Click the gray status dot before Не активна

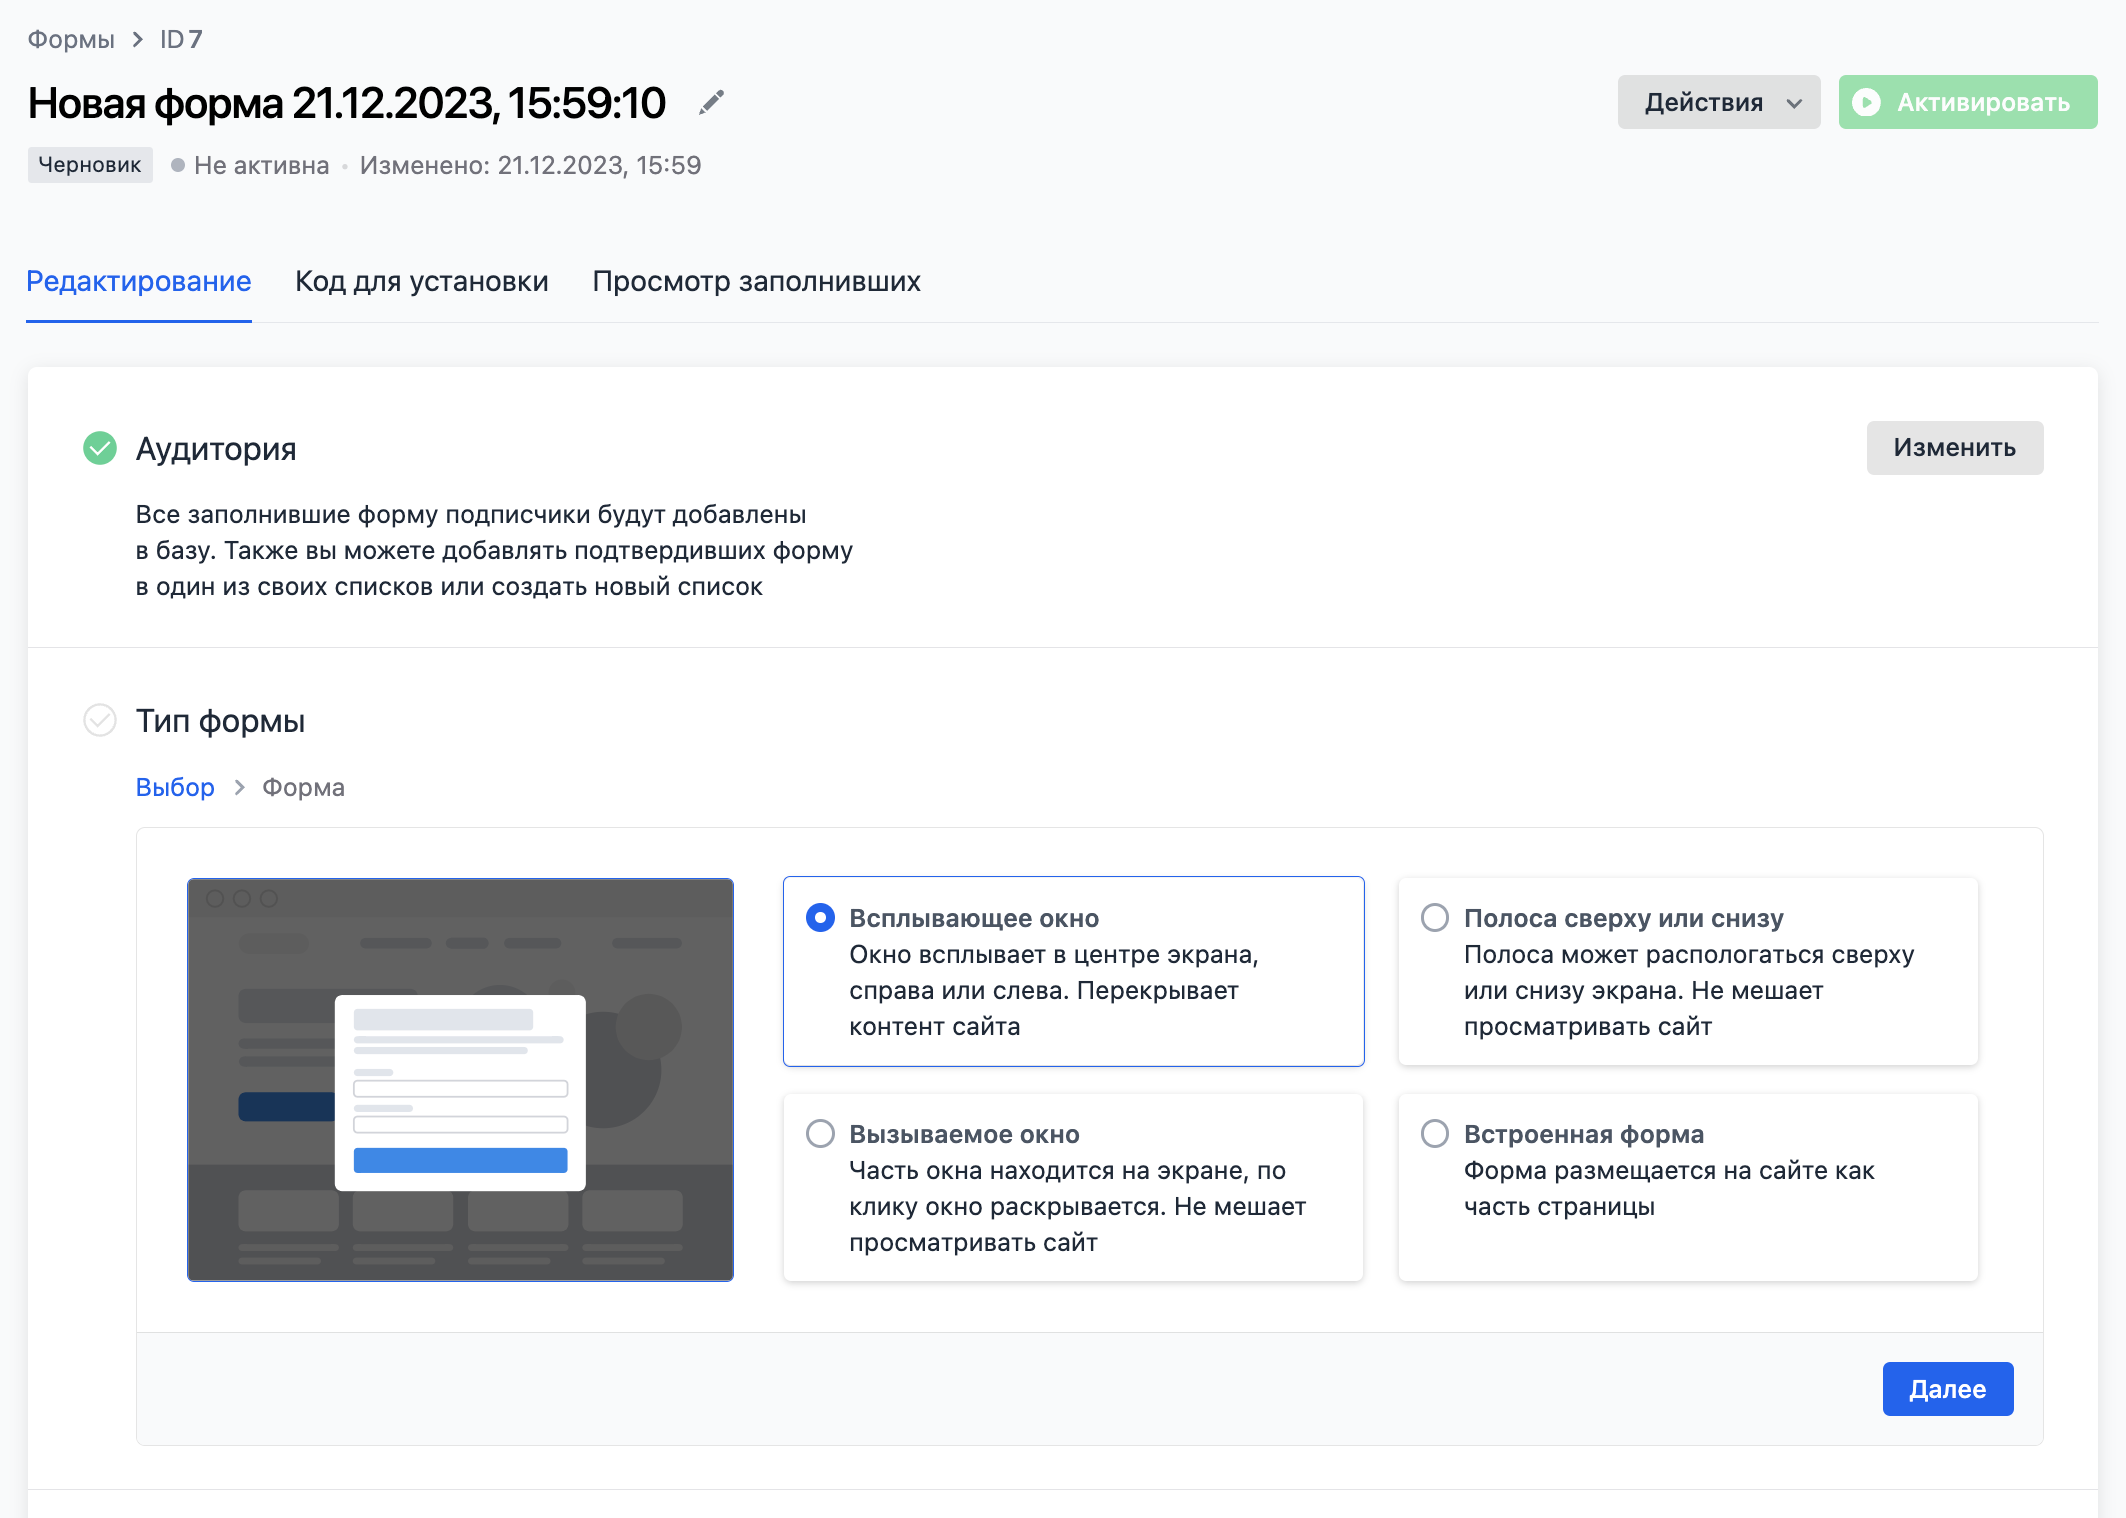click(x=178, y=165)
